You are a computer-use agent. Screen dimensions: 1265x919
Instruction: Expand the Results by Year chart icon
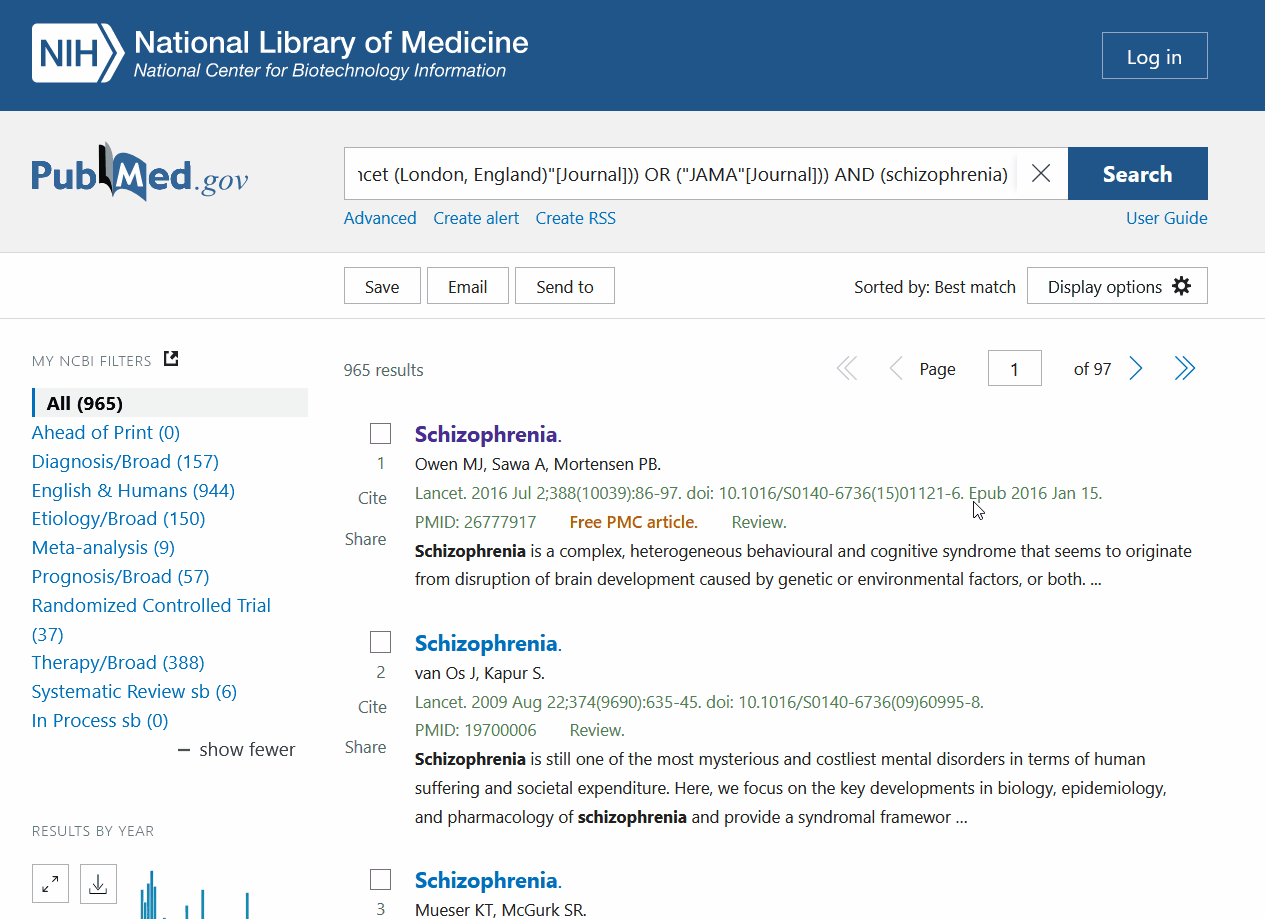pos(50,883)
